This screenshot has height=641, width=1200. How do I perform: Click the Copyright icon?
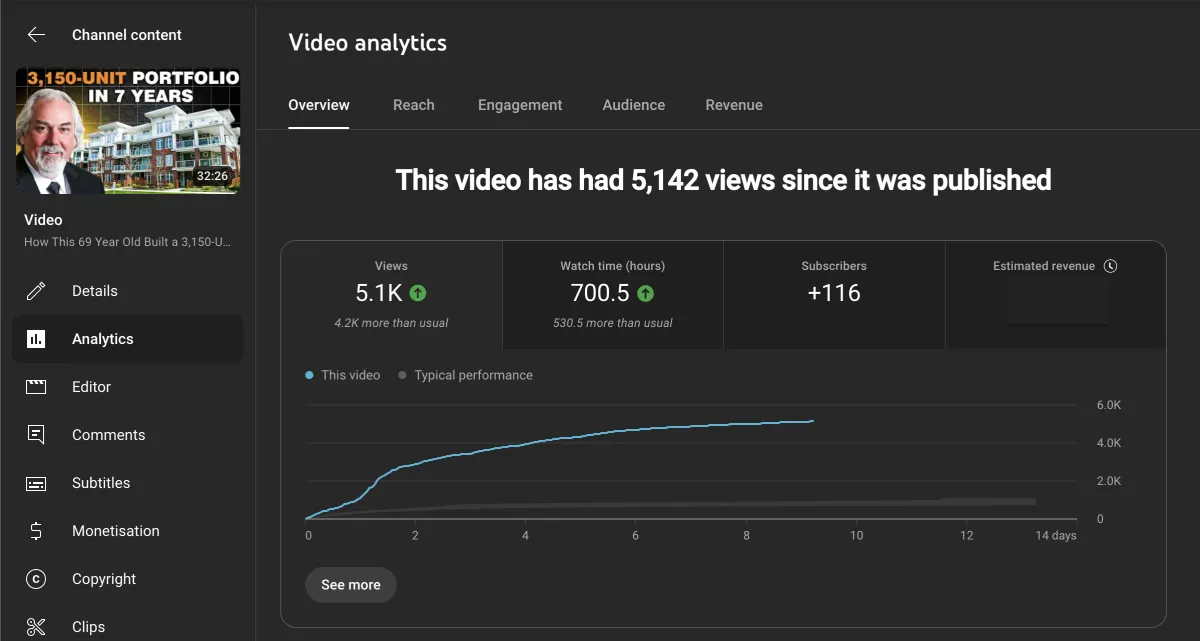36,579
